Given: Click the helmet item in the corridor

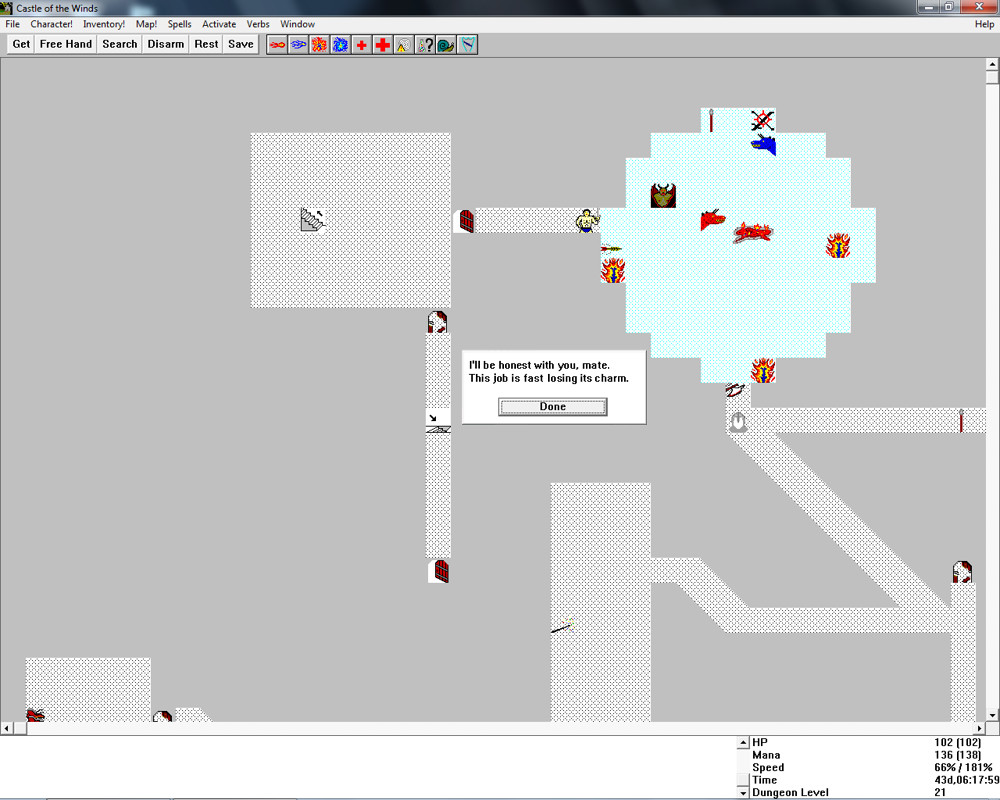Looking at the screenshot, I should point(738,422).
